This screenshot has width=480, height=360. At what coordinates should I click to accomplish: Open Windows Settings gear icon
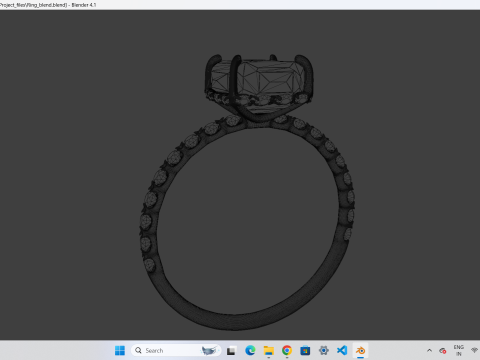coord(324,351)
